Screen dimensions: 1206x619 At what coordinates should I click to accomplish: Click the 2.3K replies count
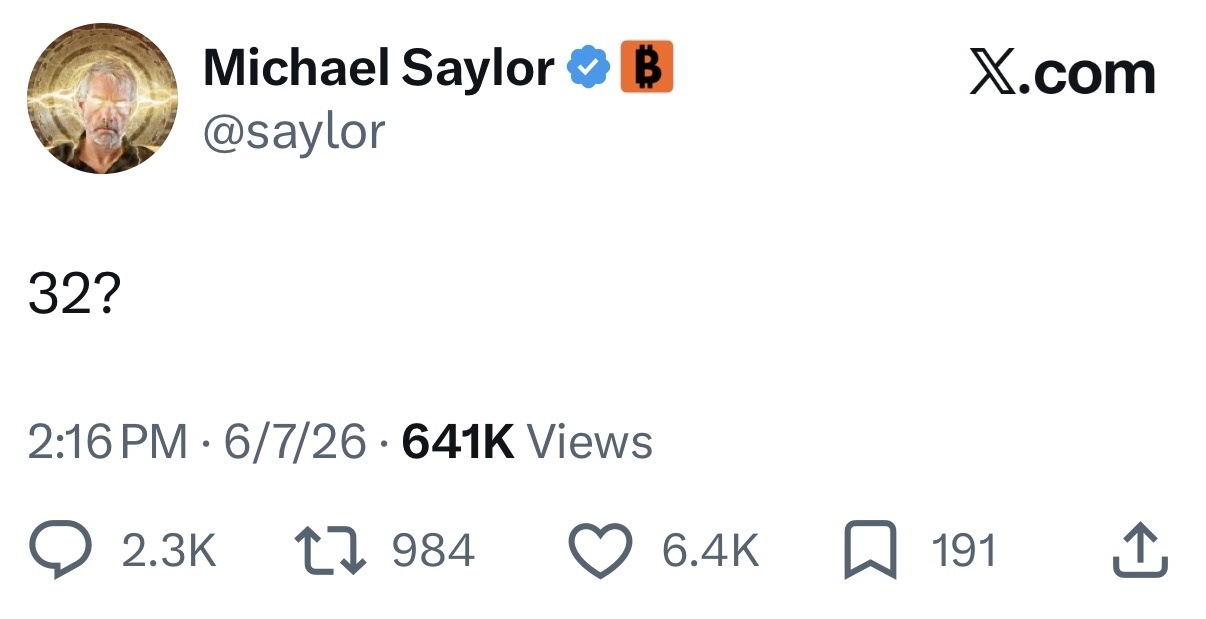[169, 551]
